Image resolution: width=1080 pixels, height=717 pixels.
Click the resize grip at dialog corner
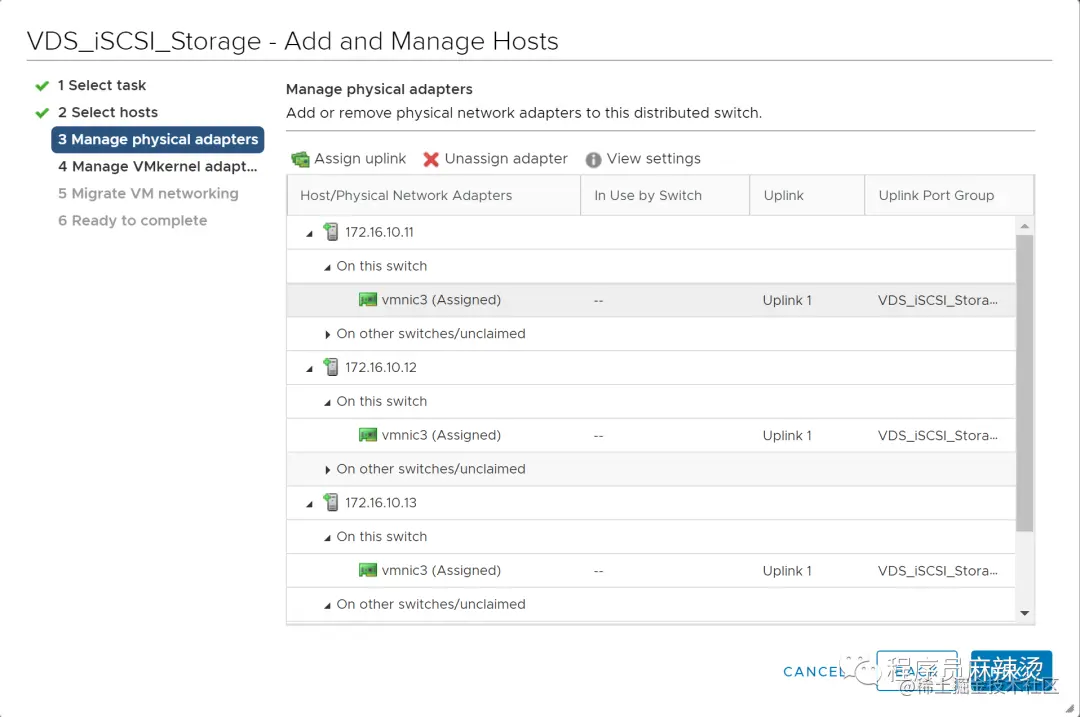click(x=1070, y=708)
